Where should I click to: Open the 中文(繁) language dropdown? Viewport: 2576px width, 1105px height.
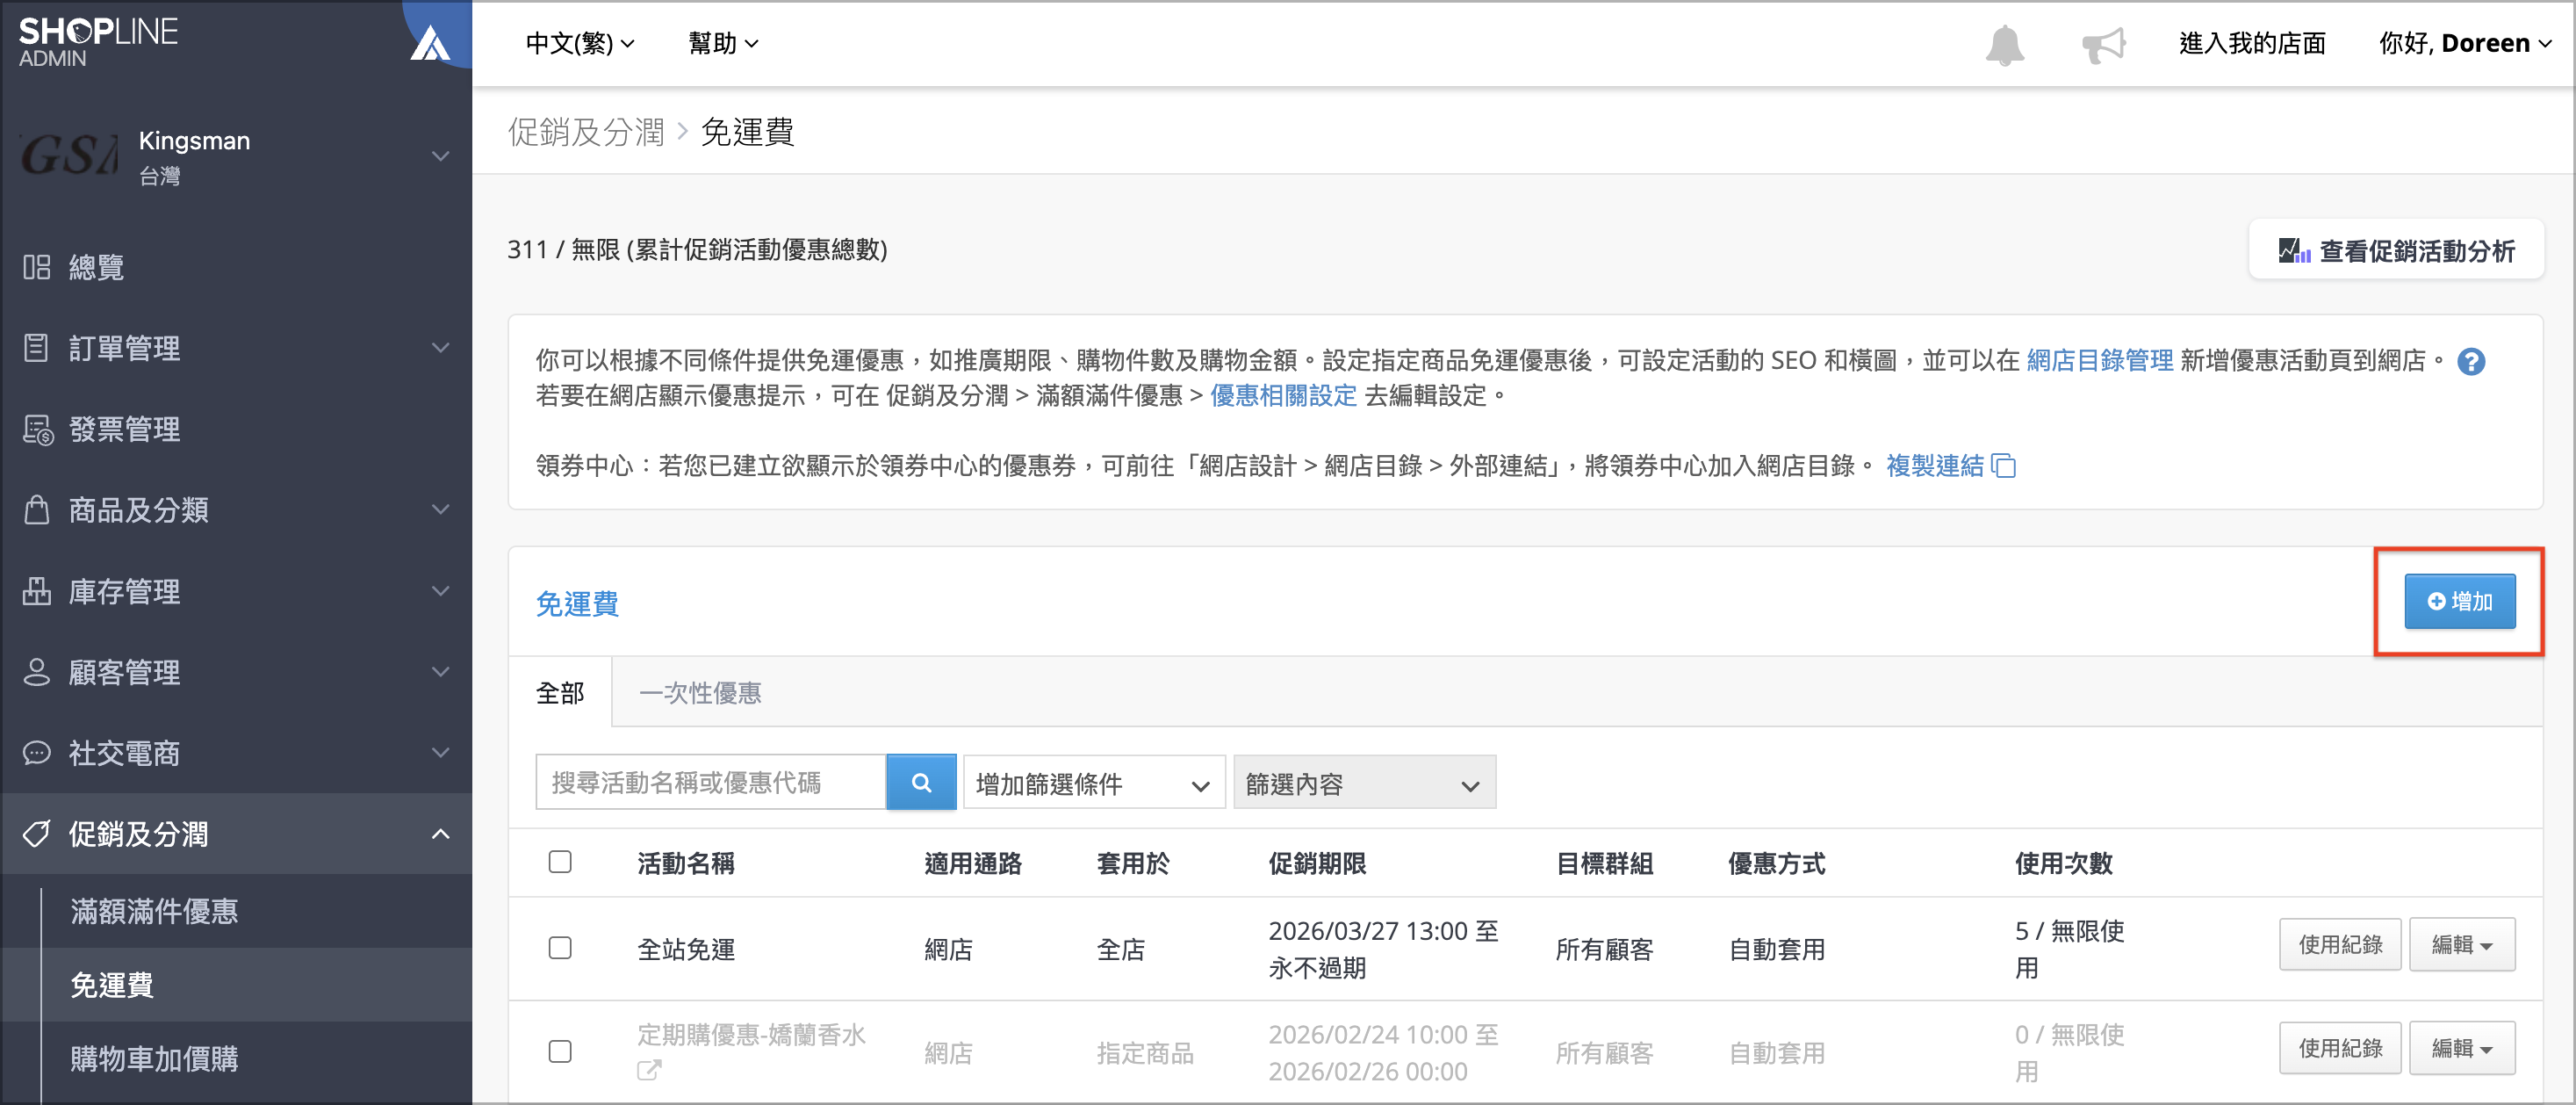tap(580, 43)
